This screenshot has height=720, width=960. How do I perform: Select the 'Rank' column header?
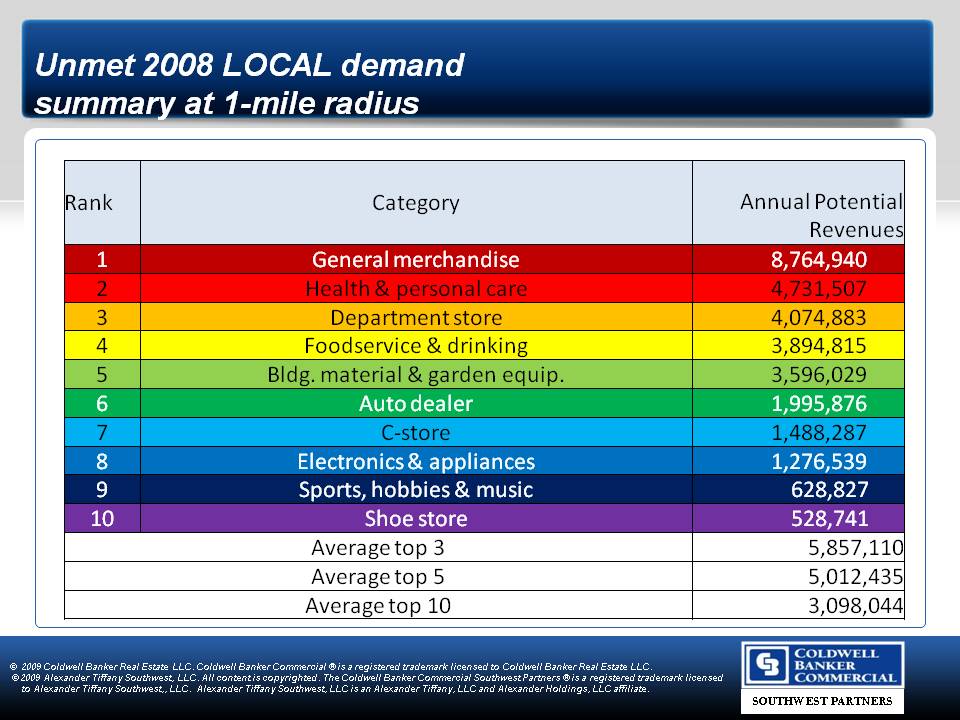[89, 202]
